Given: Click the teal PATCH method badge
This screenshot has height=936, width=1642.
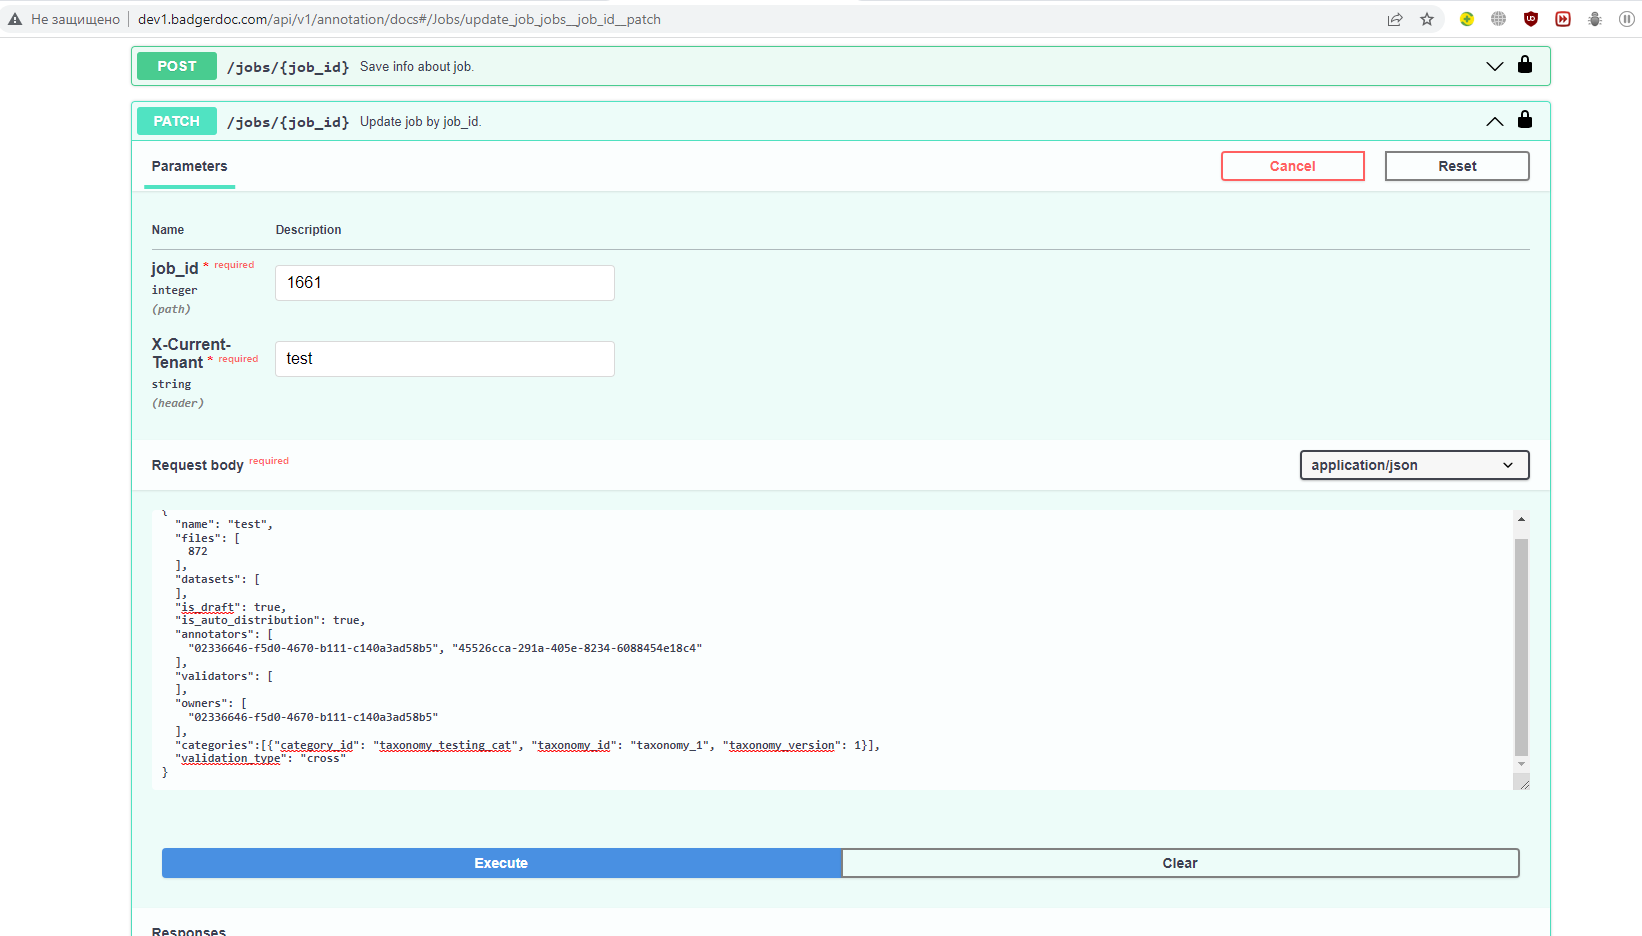Looking at the screenshot, I should (177, 121).
